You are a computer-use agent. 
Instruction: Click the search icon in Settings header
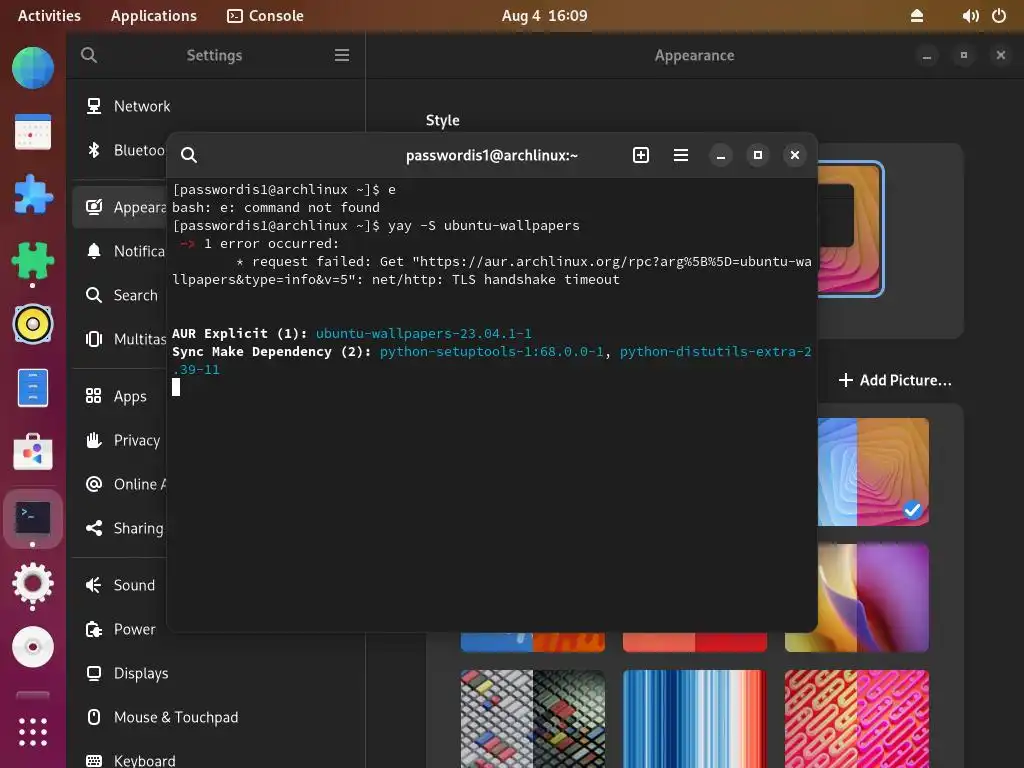89,56
